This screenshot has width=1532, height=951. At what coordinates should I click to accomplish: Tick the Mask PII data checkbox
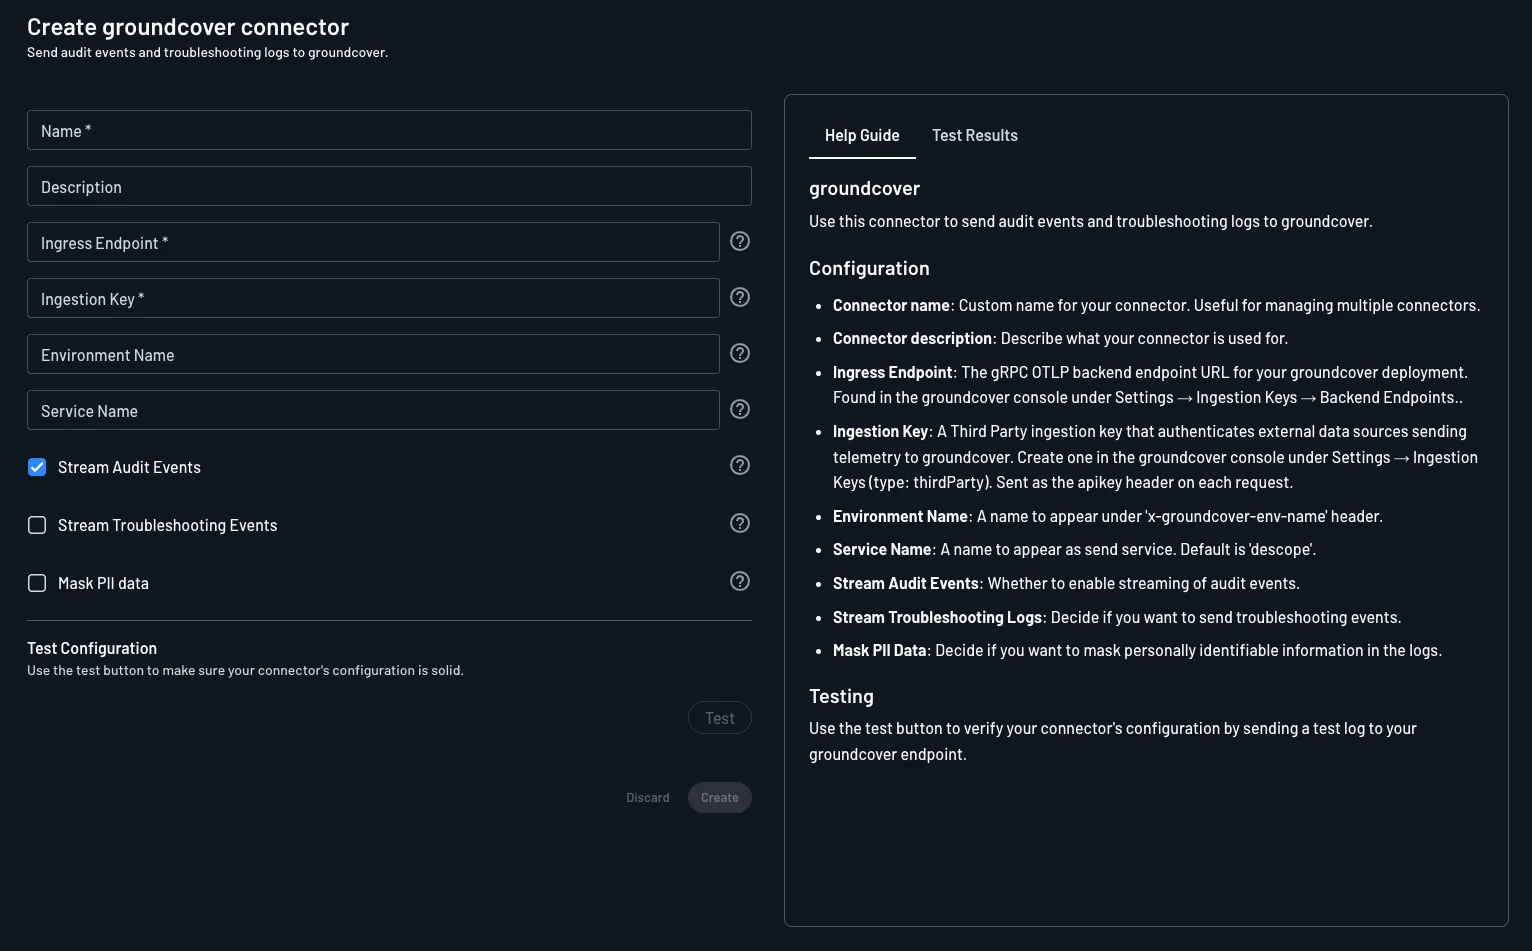click(37, 583)
